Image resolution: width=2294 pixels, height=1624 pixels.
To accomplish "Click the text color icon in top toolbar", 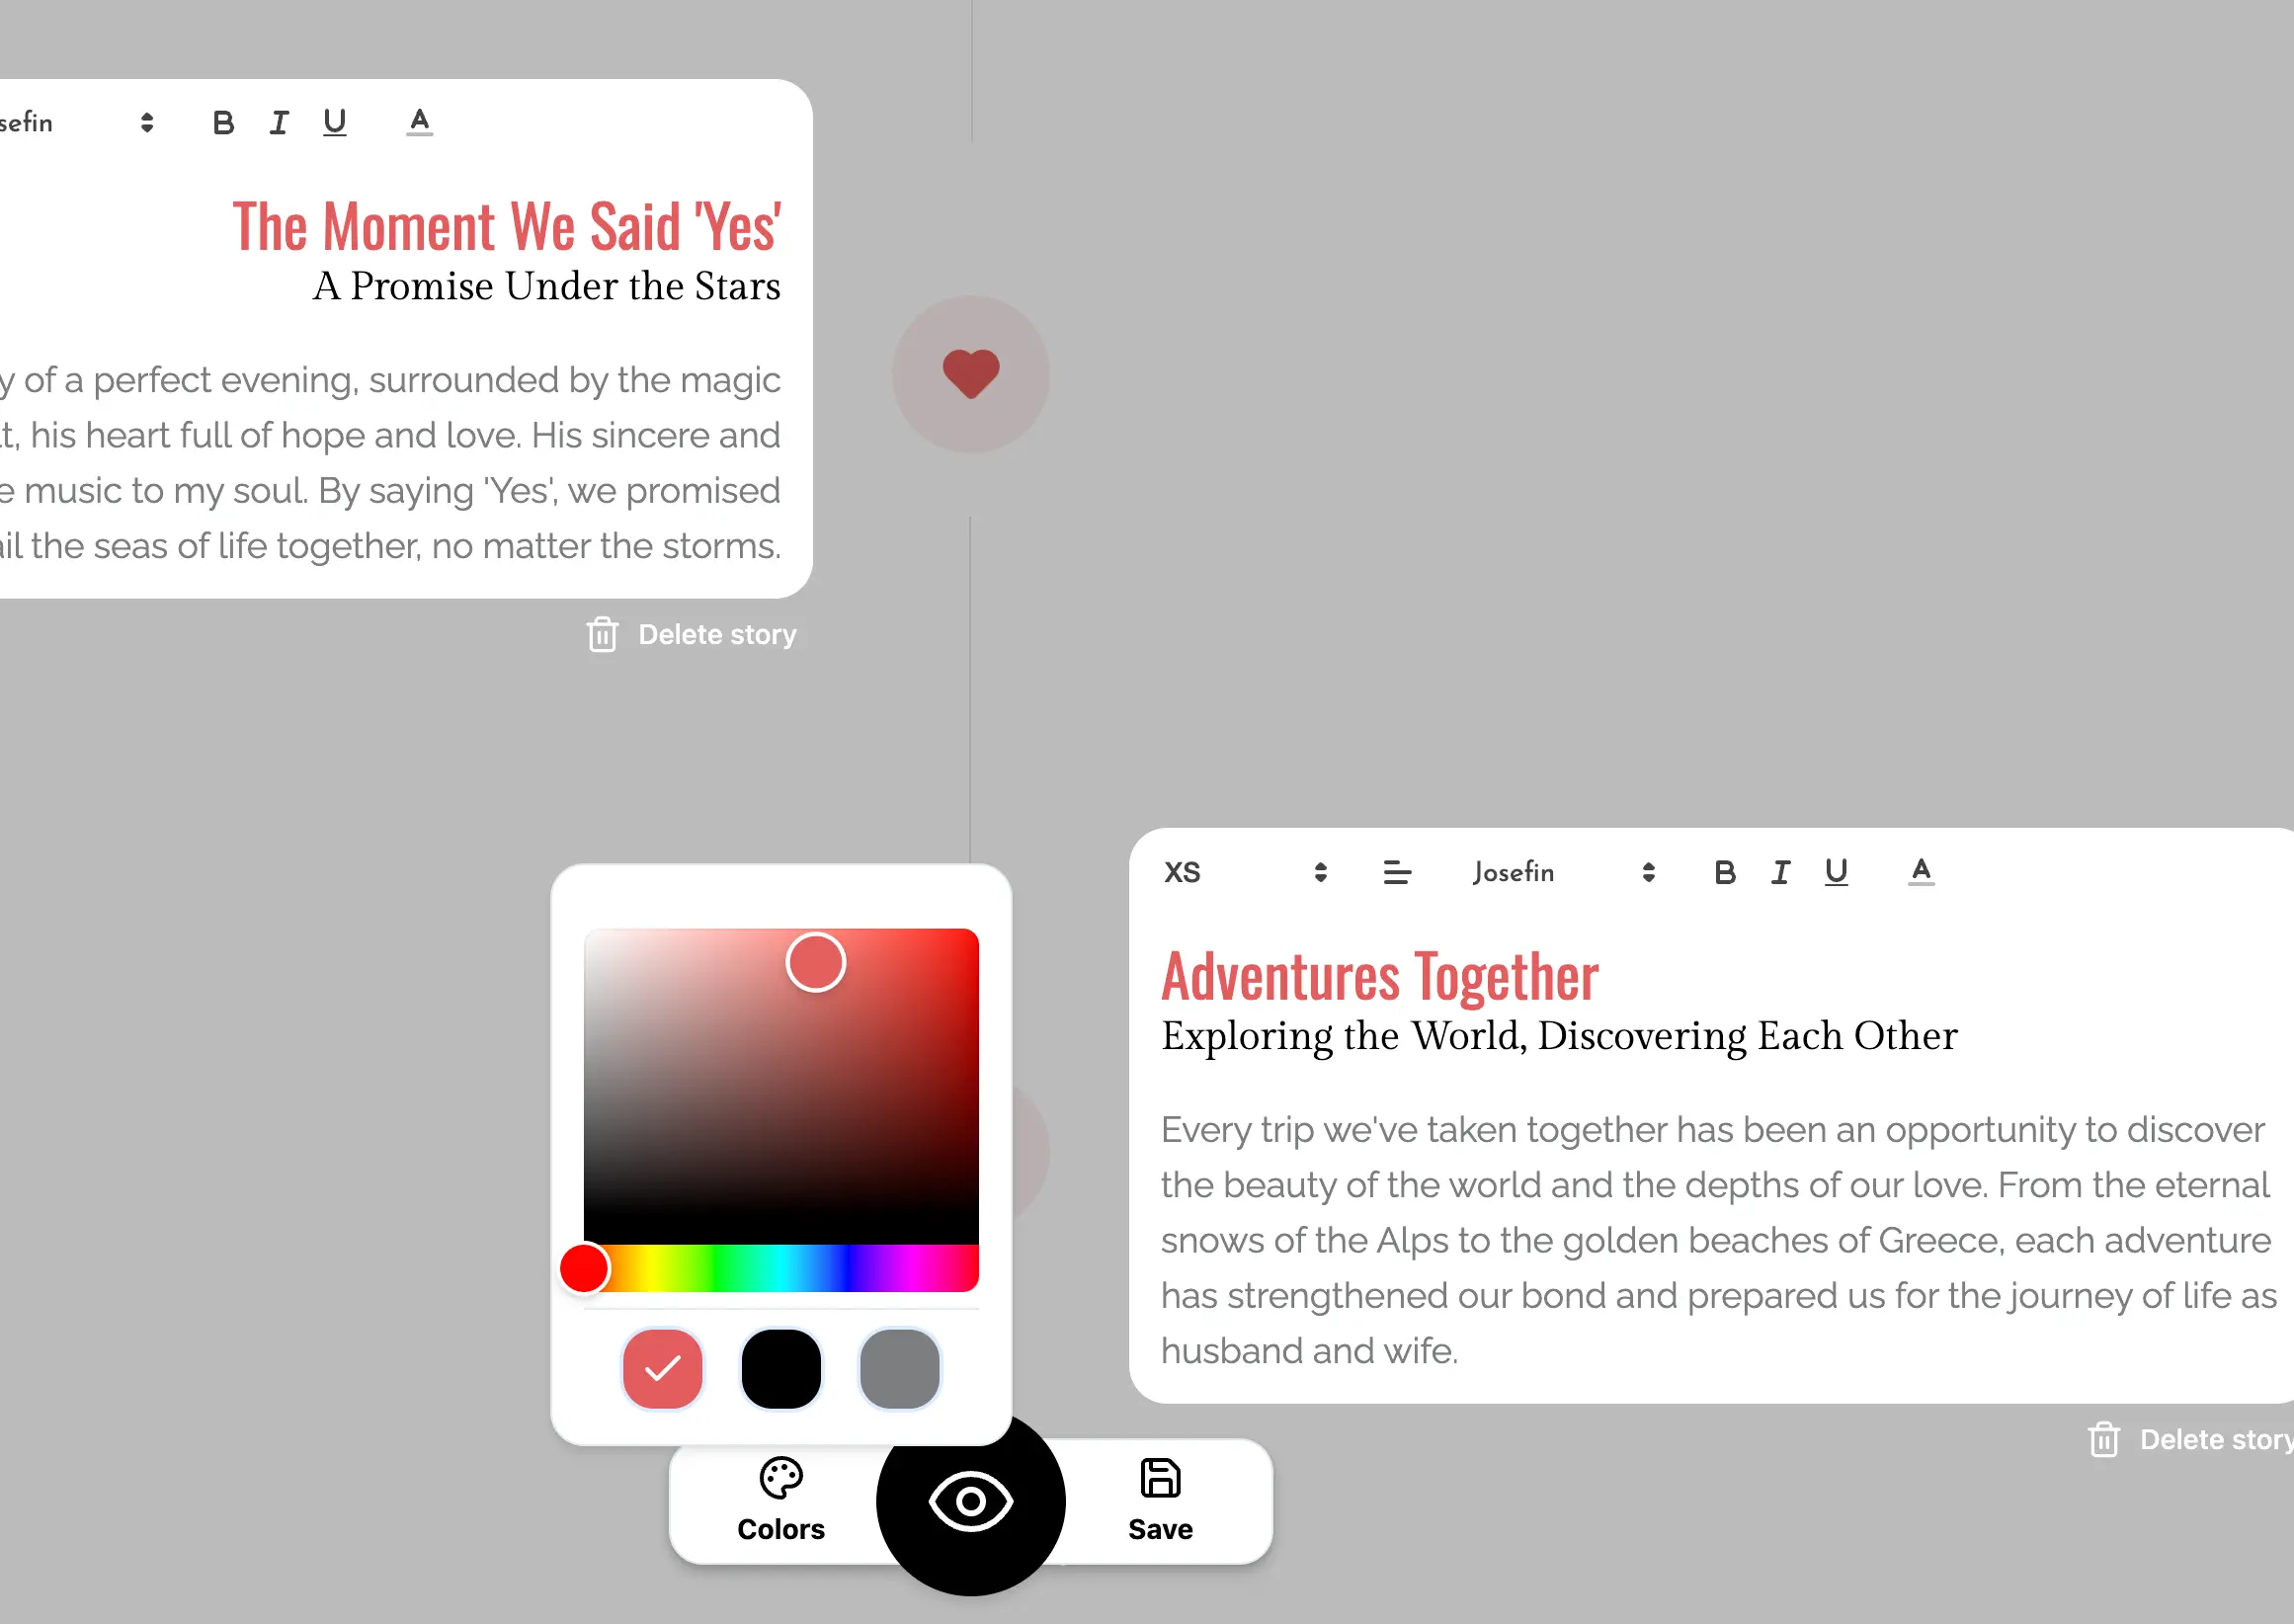I will click(x=418, y=122).
